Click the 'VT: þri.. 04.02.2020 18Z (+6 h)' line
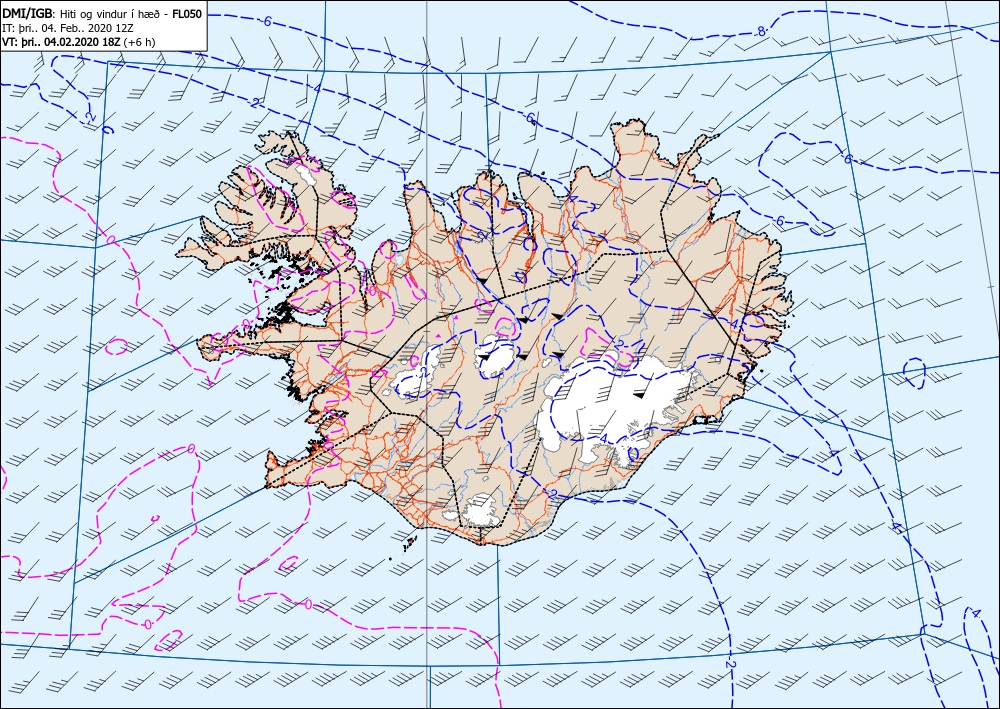Image resolution: width=1000 pixels, height=709 pixels. click(78, 42)
